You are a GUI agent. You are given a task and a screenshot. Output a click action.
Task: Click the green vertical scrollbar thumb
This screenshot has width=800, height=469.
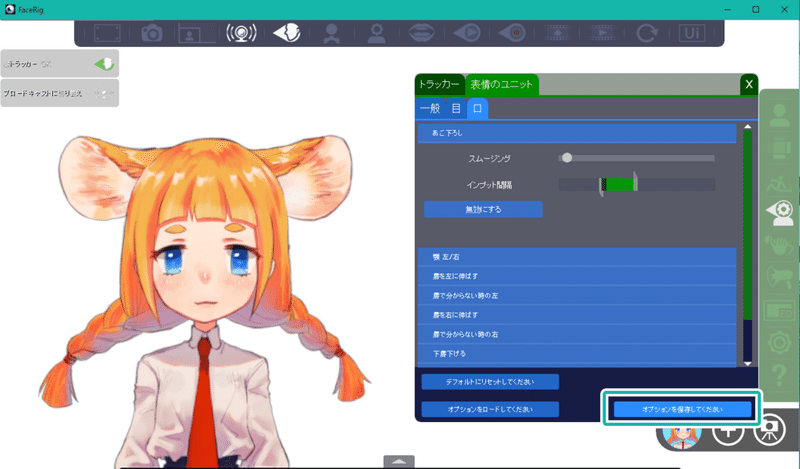pos(747,225)
